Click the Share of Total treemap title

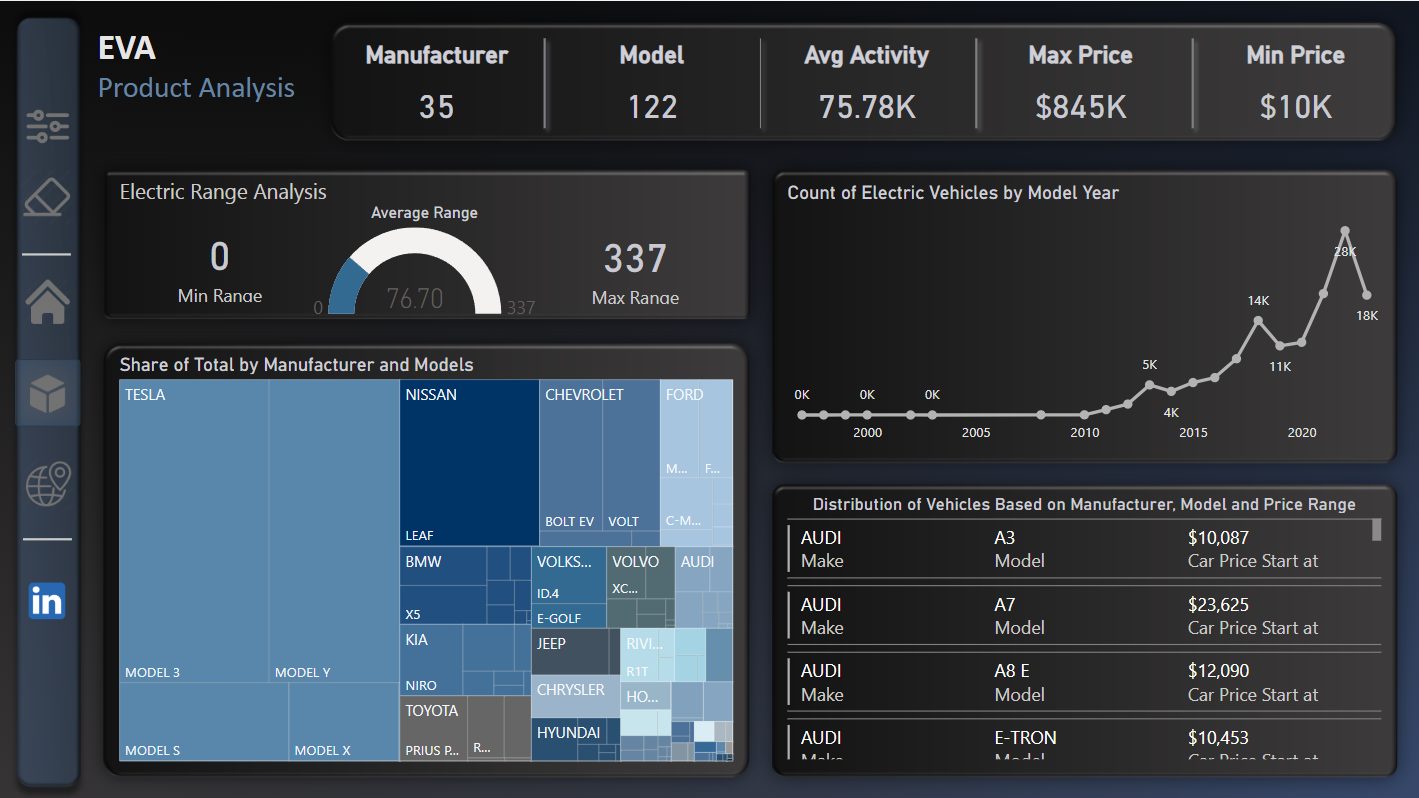(x=296, y=365)
